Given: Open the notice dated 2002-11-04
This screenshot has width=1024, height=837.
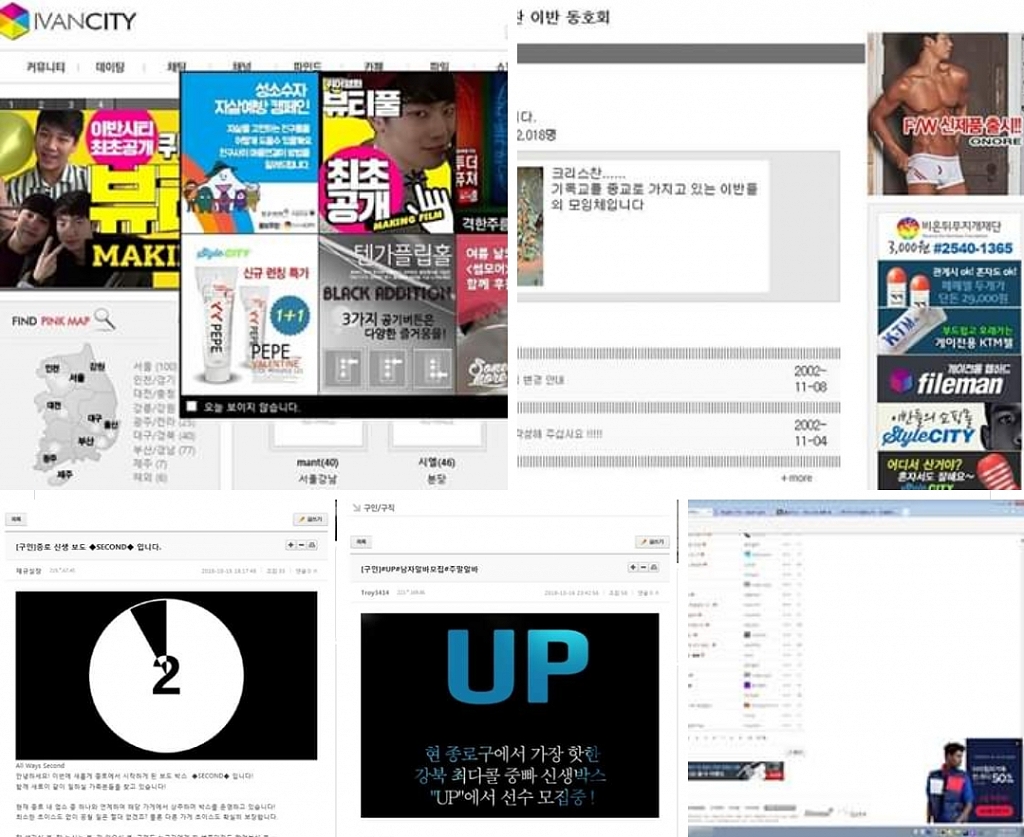Looking at the screenshot, I should (x=679, y=434).
